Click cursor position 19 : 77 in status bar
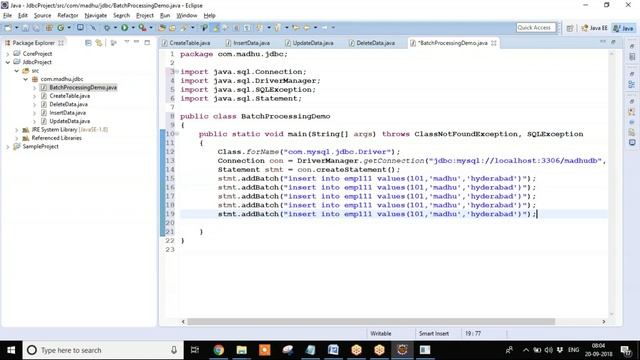The image size is (640, 360). pos(473,333)
